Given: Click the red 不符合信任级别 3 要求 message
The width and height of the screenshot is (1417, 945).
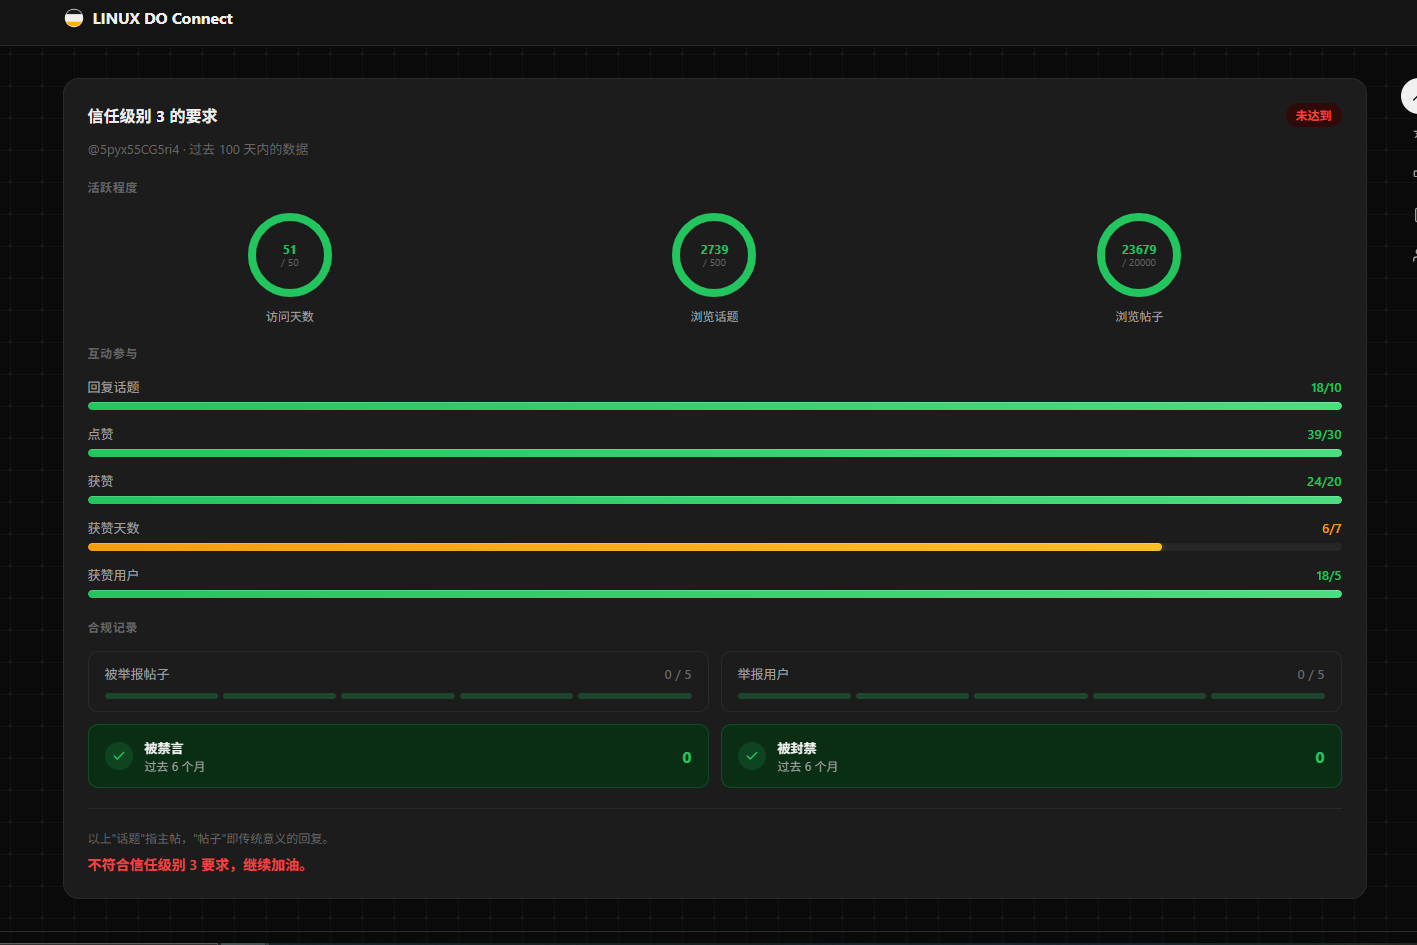Looking at the screenshot, I should tap(199, 865).
